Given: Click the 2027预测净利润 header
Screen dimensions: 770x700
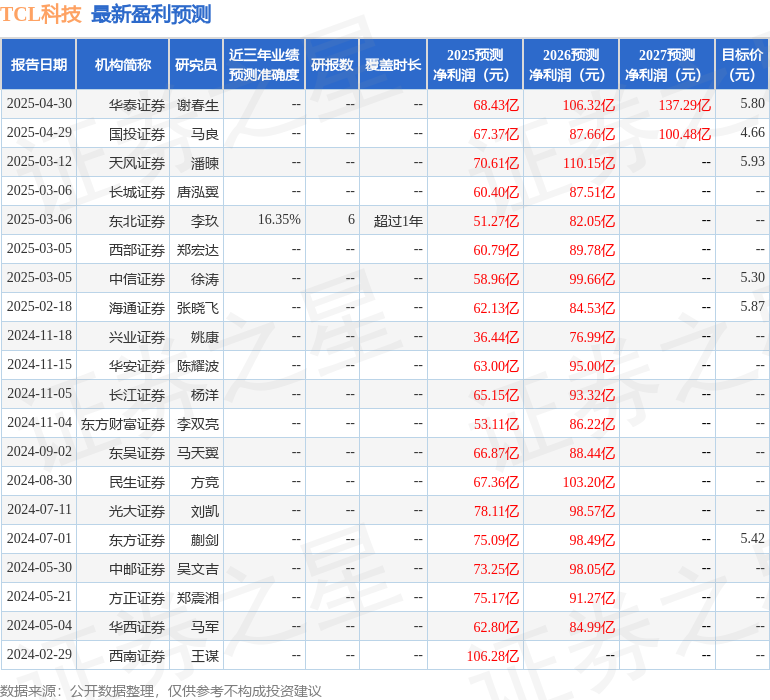Looking at the screenshot, I should [666, 64].
